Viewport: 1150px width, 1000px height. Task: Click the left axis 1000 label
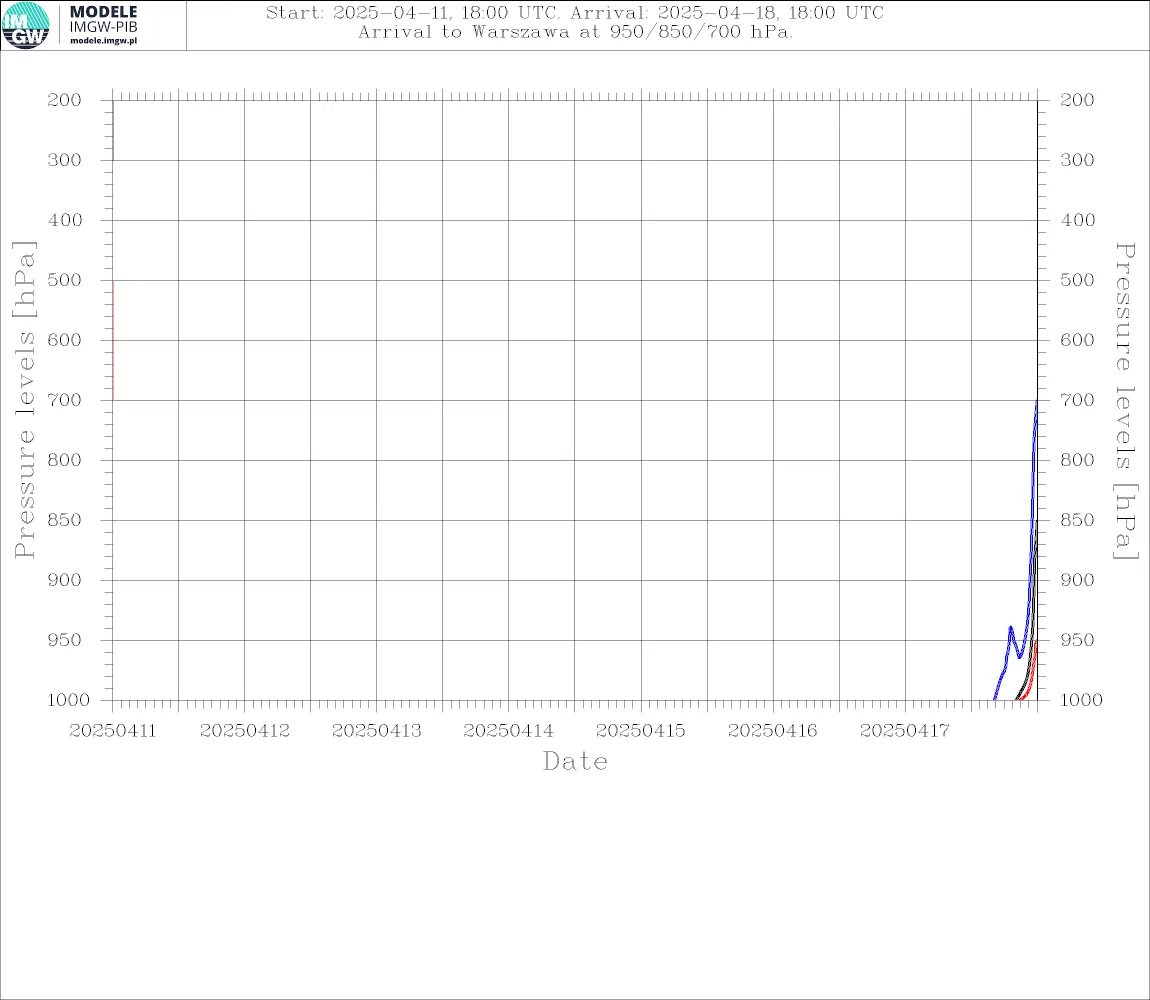click(68, 700)
